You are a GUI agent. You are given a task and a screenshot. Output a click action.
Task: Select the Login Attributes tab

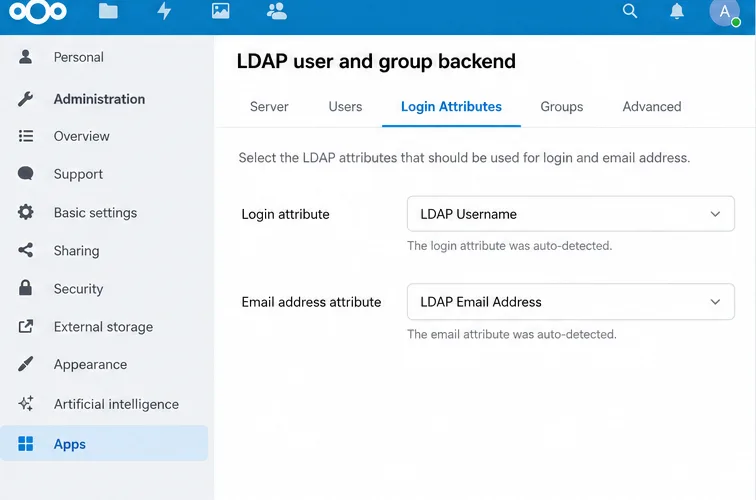tap(451, 107)
